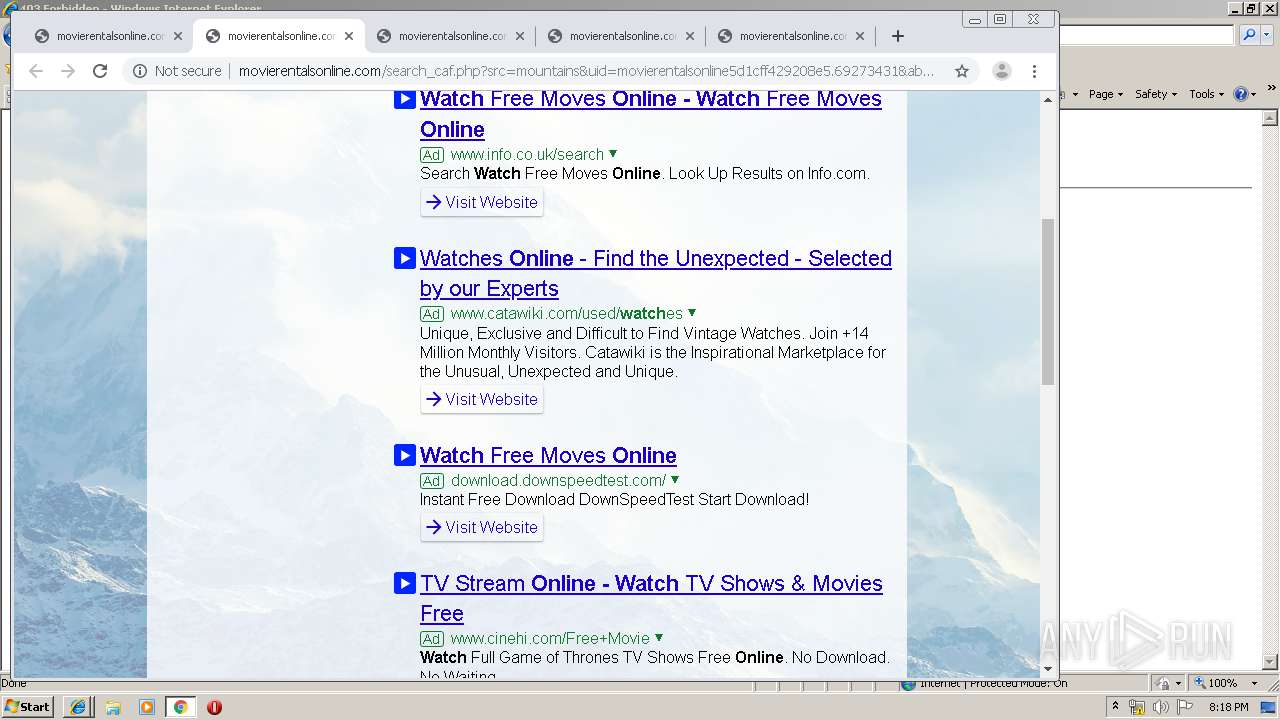Click the www.cinehi.com/Free+Movie URL
The width and height of the screenshot is (1280, 720).
(x=550, y=638)
